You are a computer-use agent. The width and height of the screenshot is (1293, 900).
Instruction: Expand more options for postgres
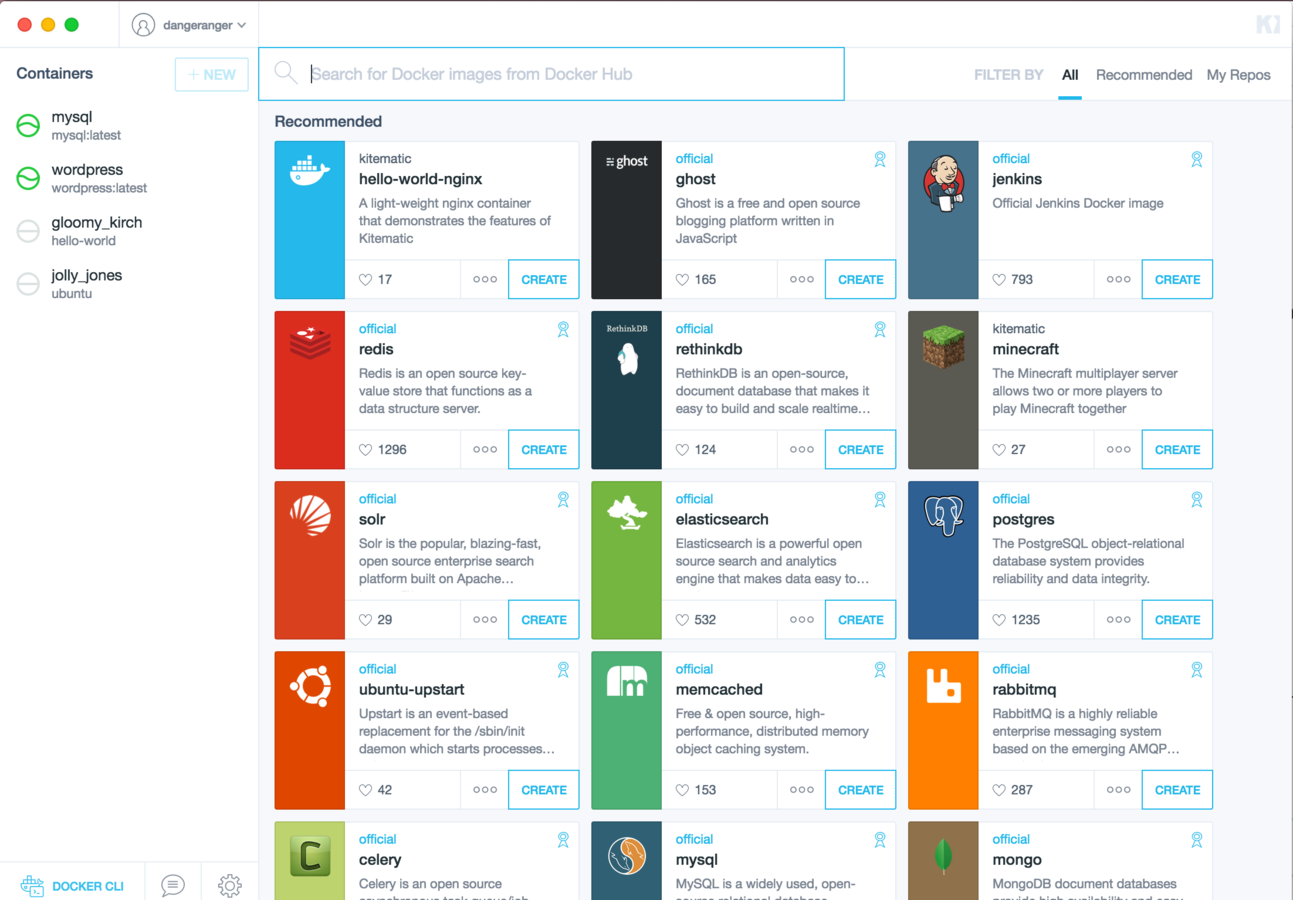coord(1118,620)
